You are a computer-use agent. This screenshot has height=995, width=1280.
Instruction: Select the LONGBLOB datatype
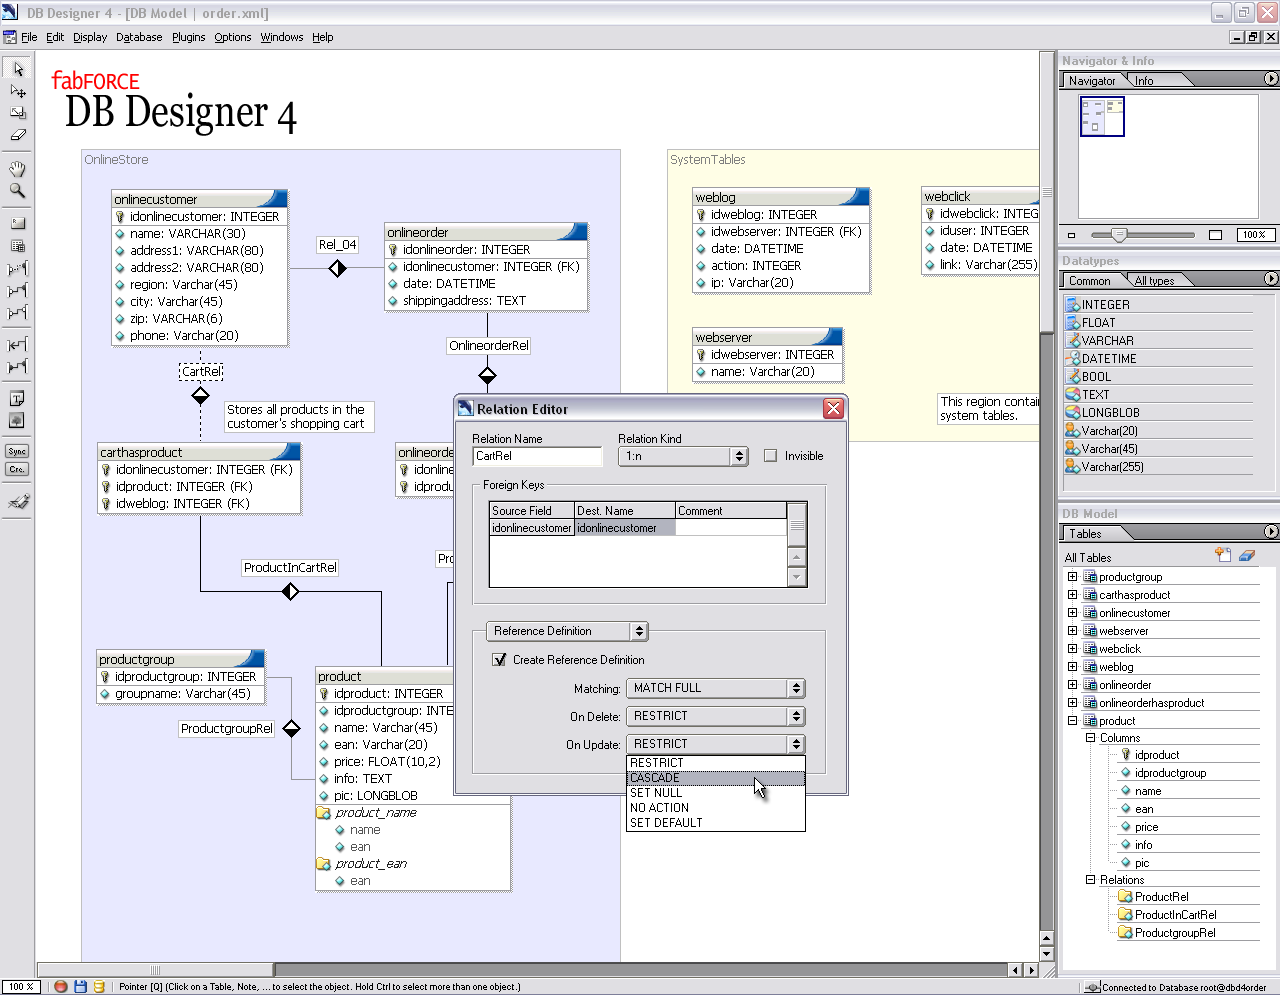(x=1110, y=413)
